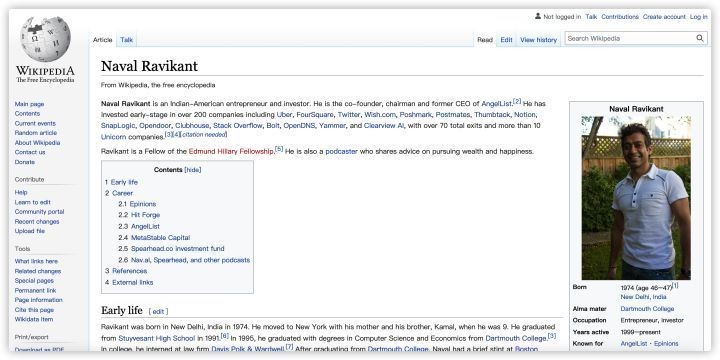The height and width of the screenshot is (360, 720).
Task: Click the Naval Ravikant infobox photo
Action: point(636,198)
